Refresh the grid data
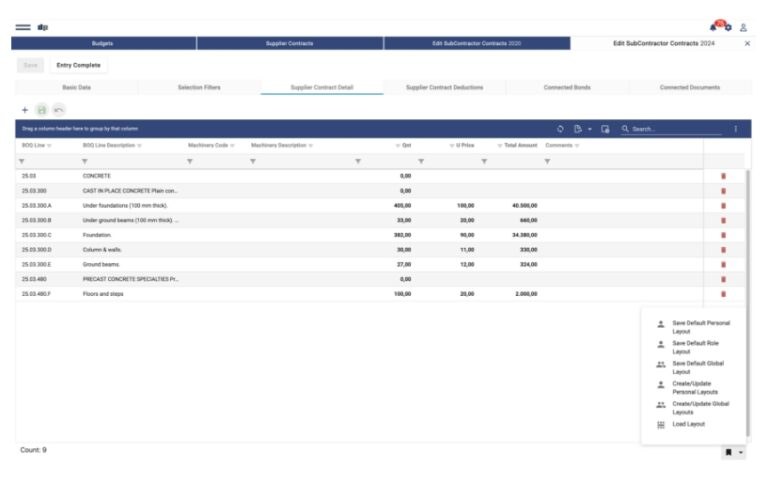 560,129
